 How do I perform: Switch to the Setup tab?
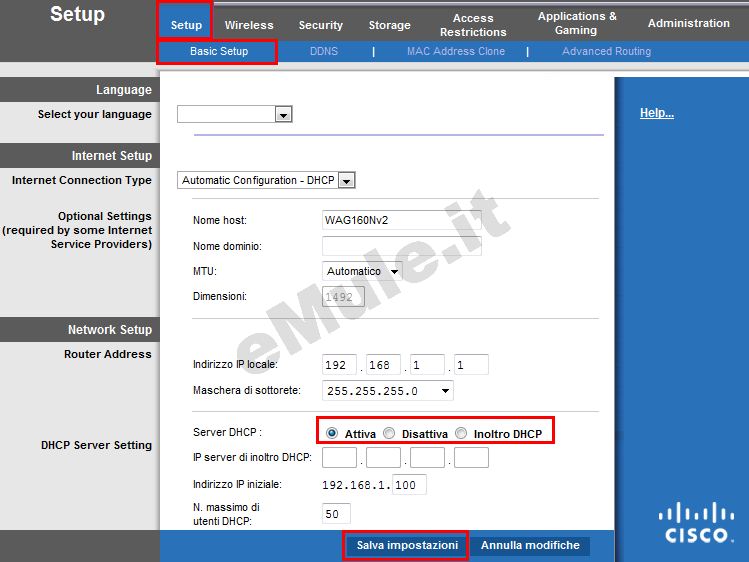coord(186,25)
